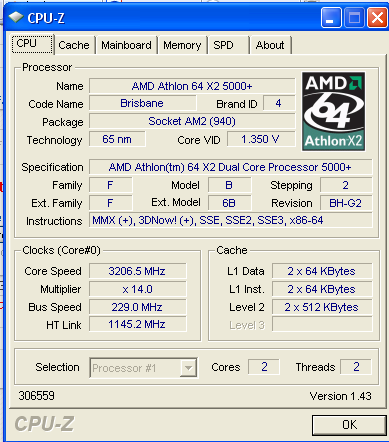The width and height of the screenshot is (389, 442).
Task: Click the HT Link value 1145.2 MHz
Action: point(137,324)
